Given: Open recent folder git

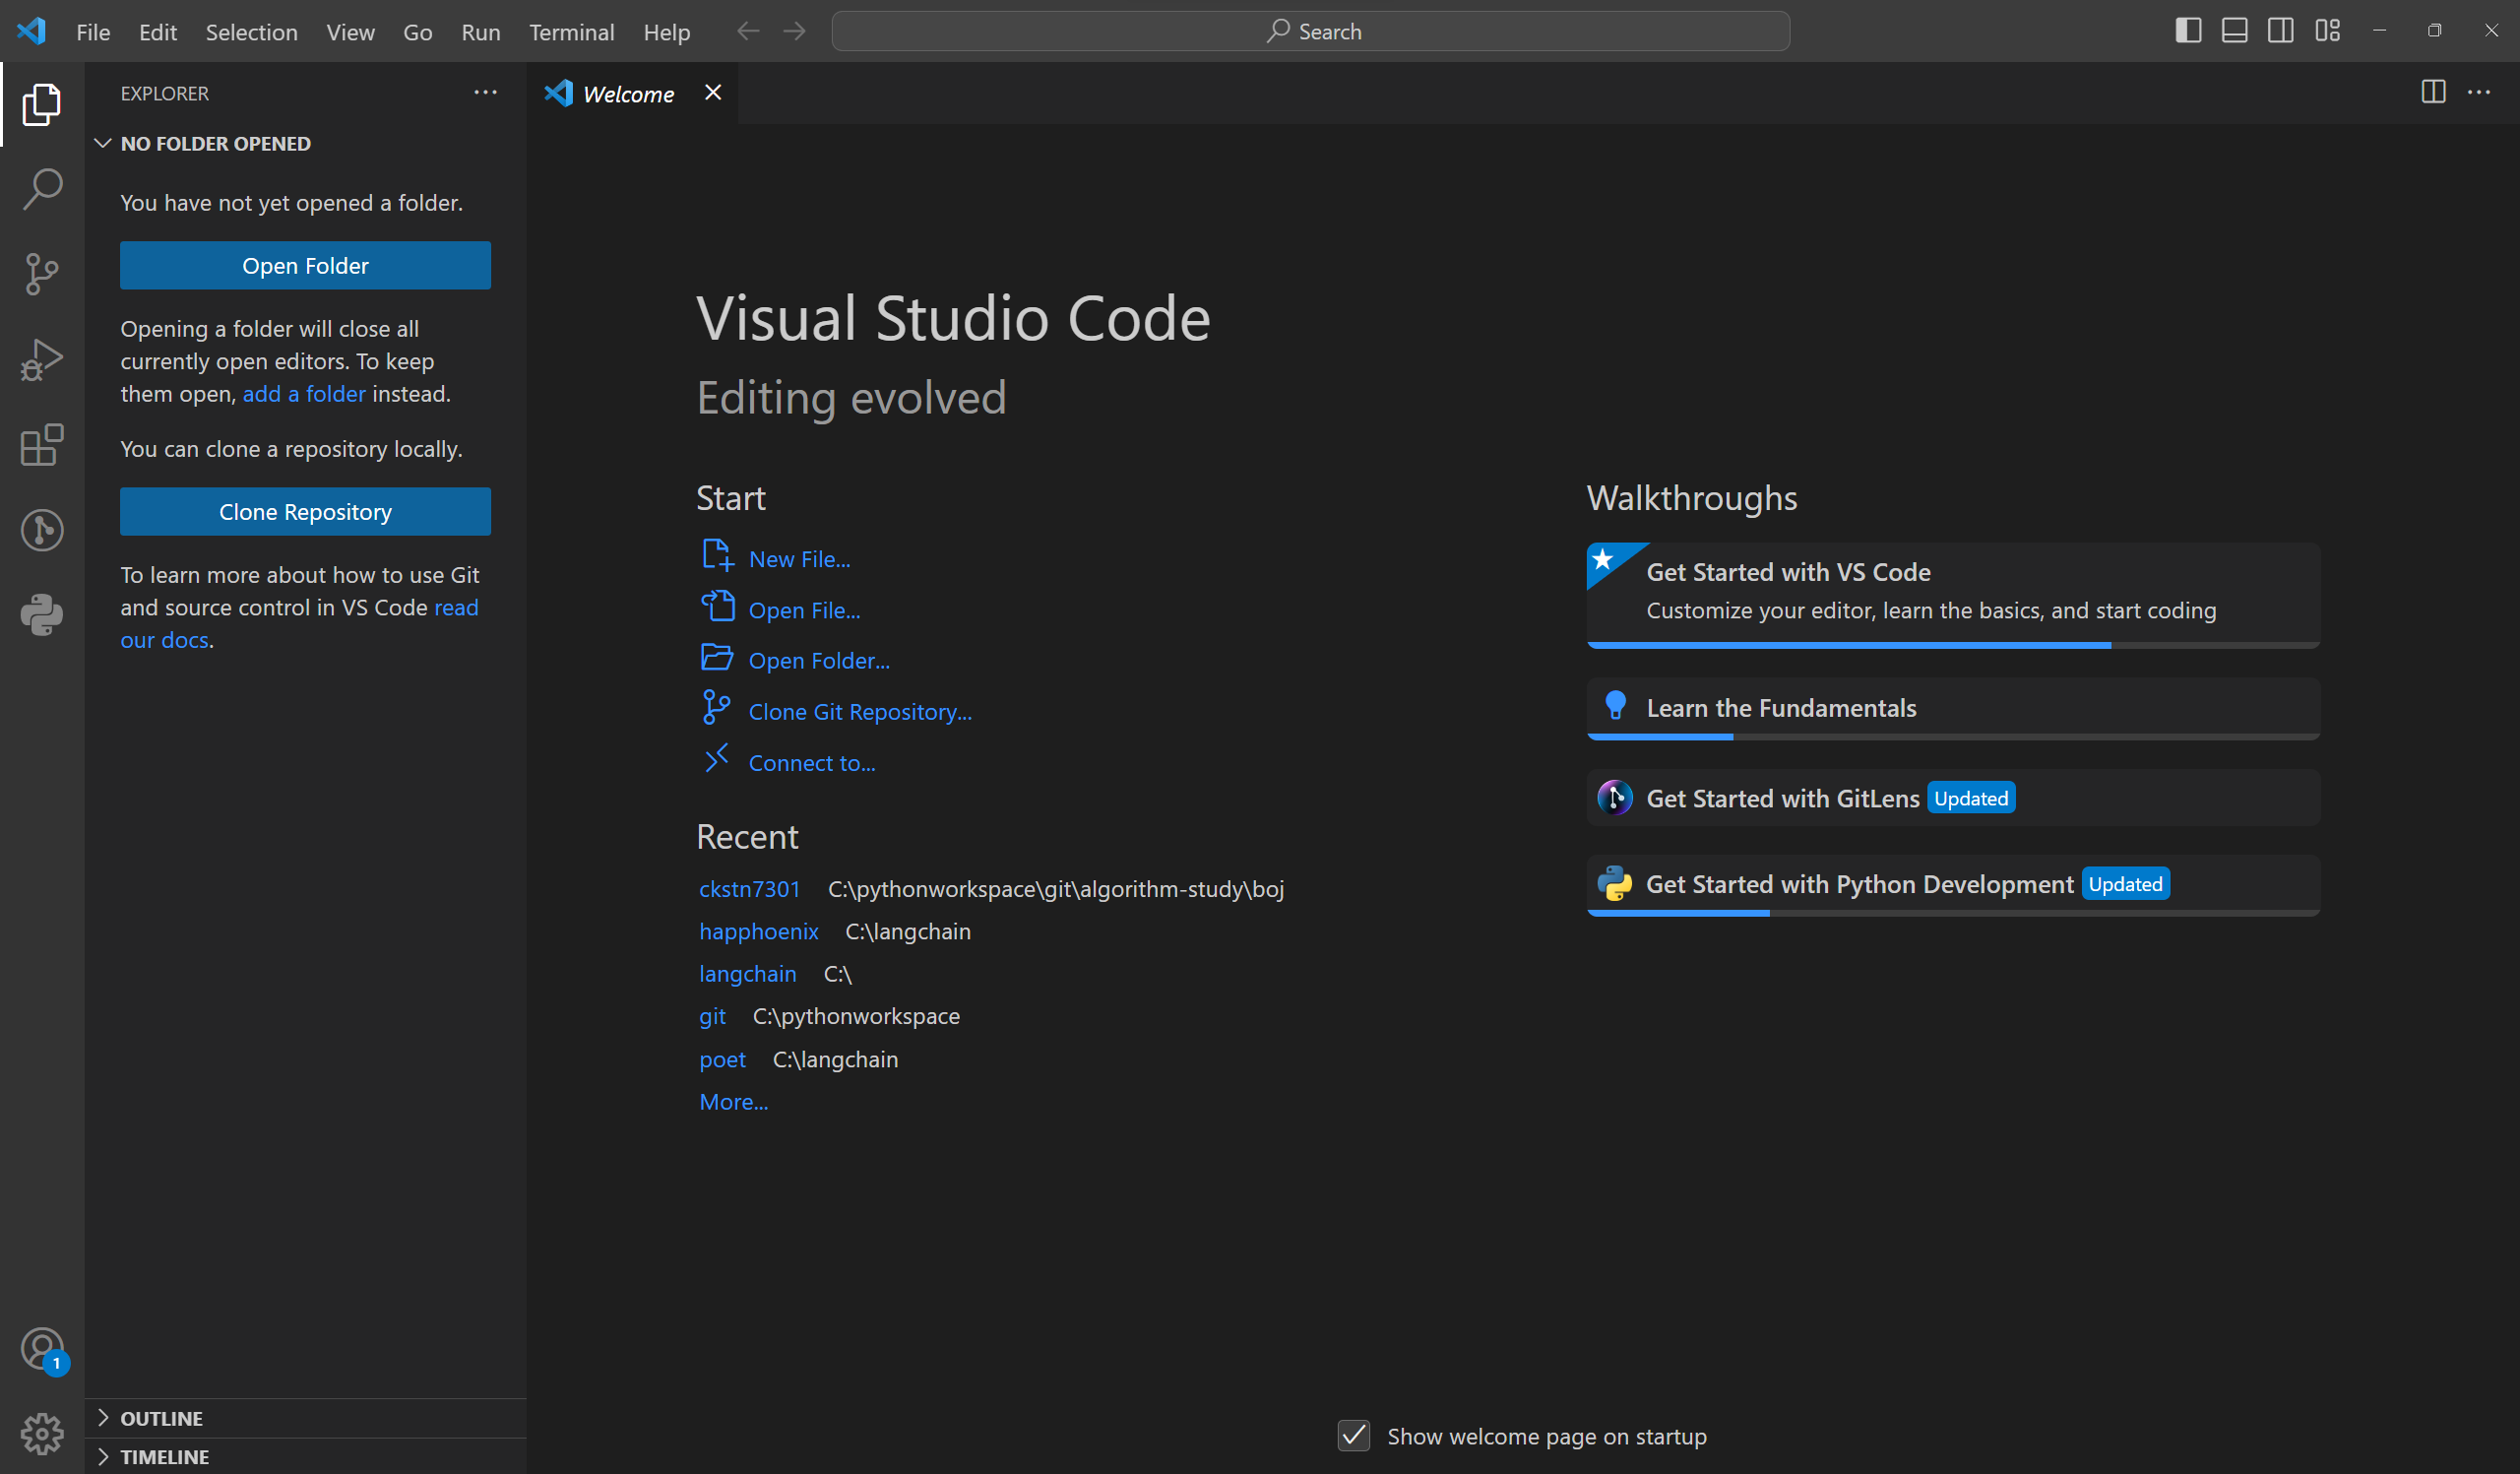Looking at the screenshot, I should pyautogui.click(x=712, y=1016).
